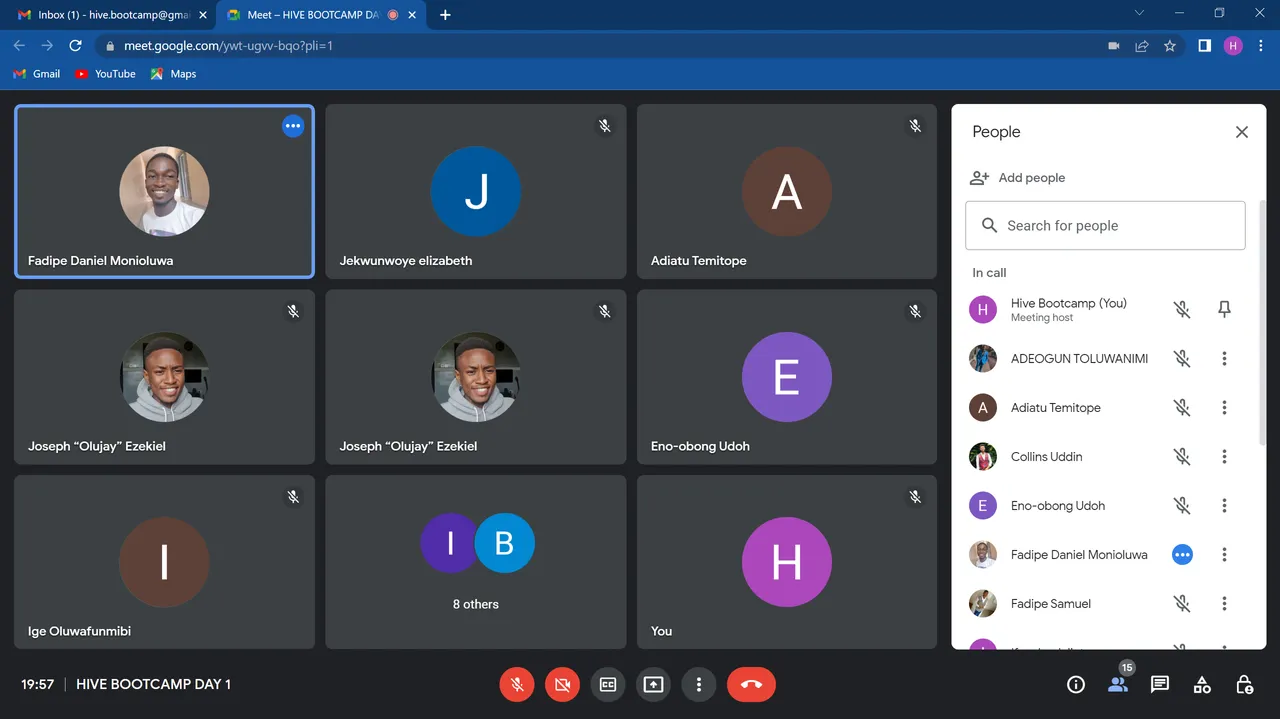Click the mute icon beside ADEOGUN TOLUWANIMI
The height and width of the screenshot is (719, 1280).
[1182, 359]
